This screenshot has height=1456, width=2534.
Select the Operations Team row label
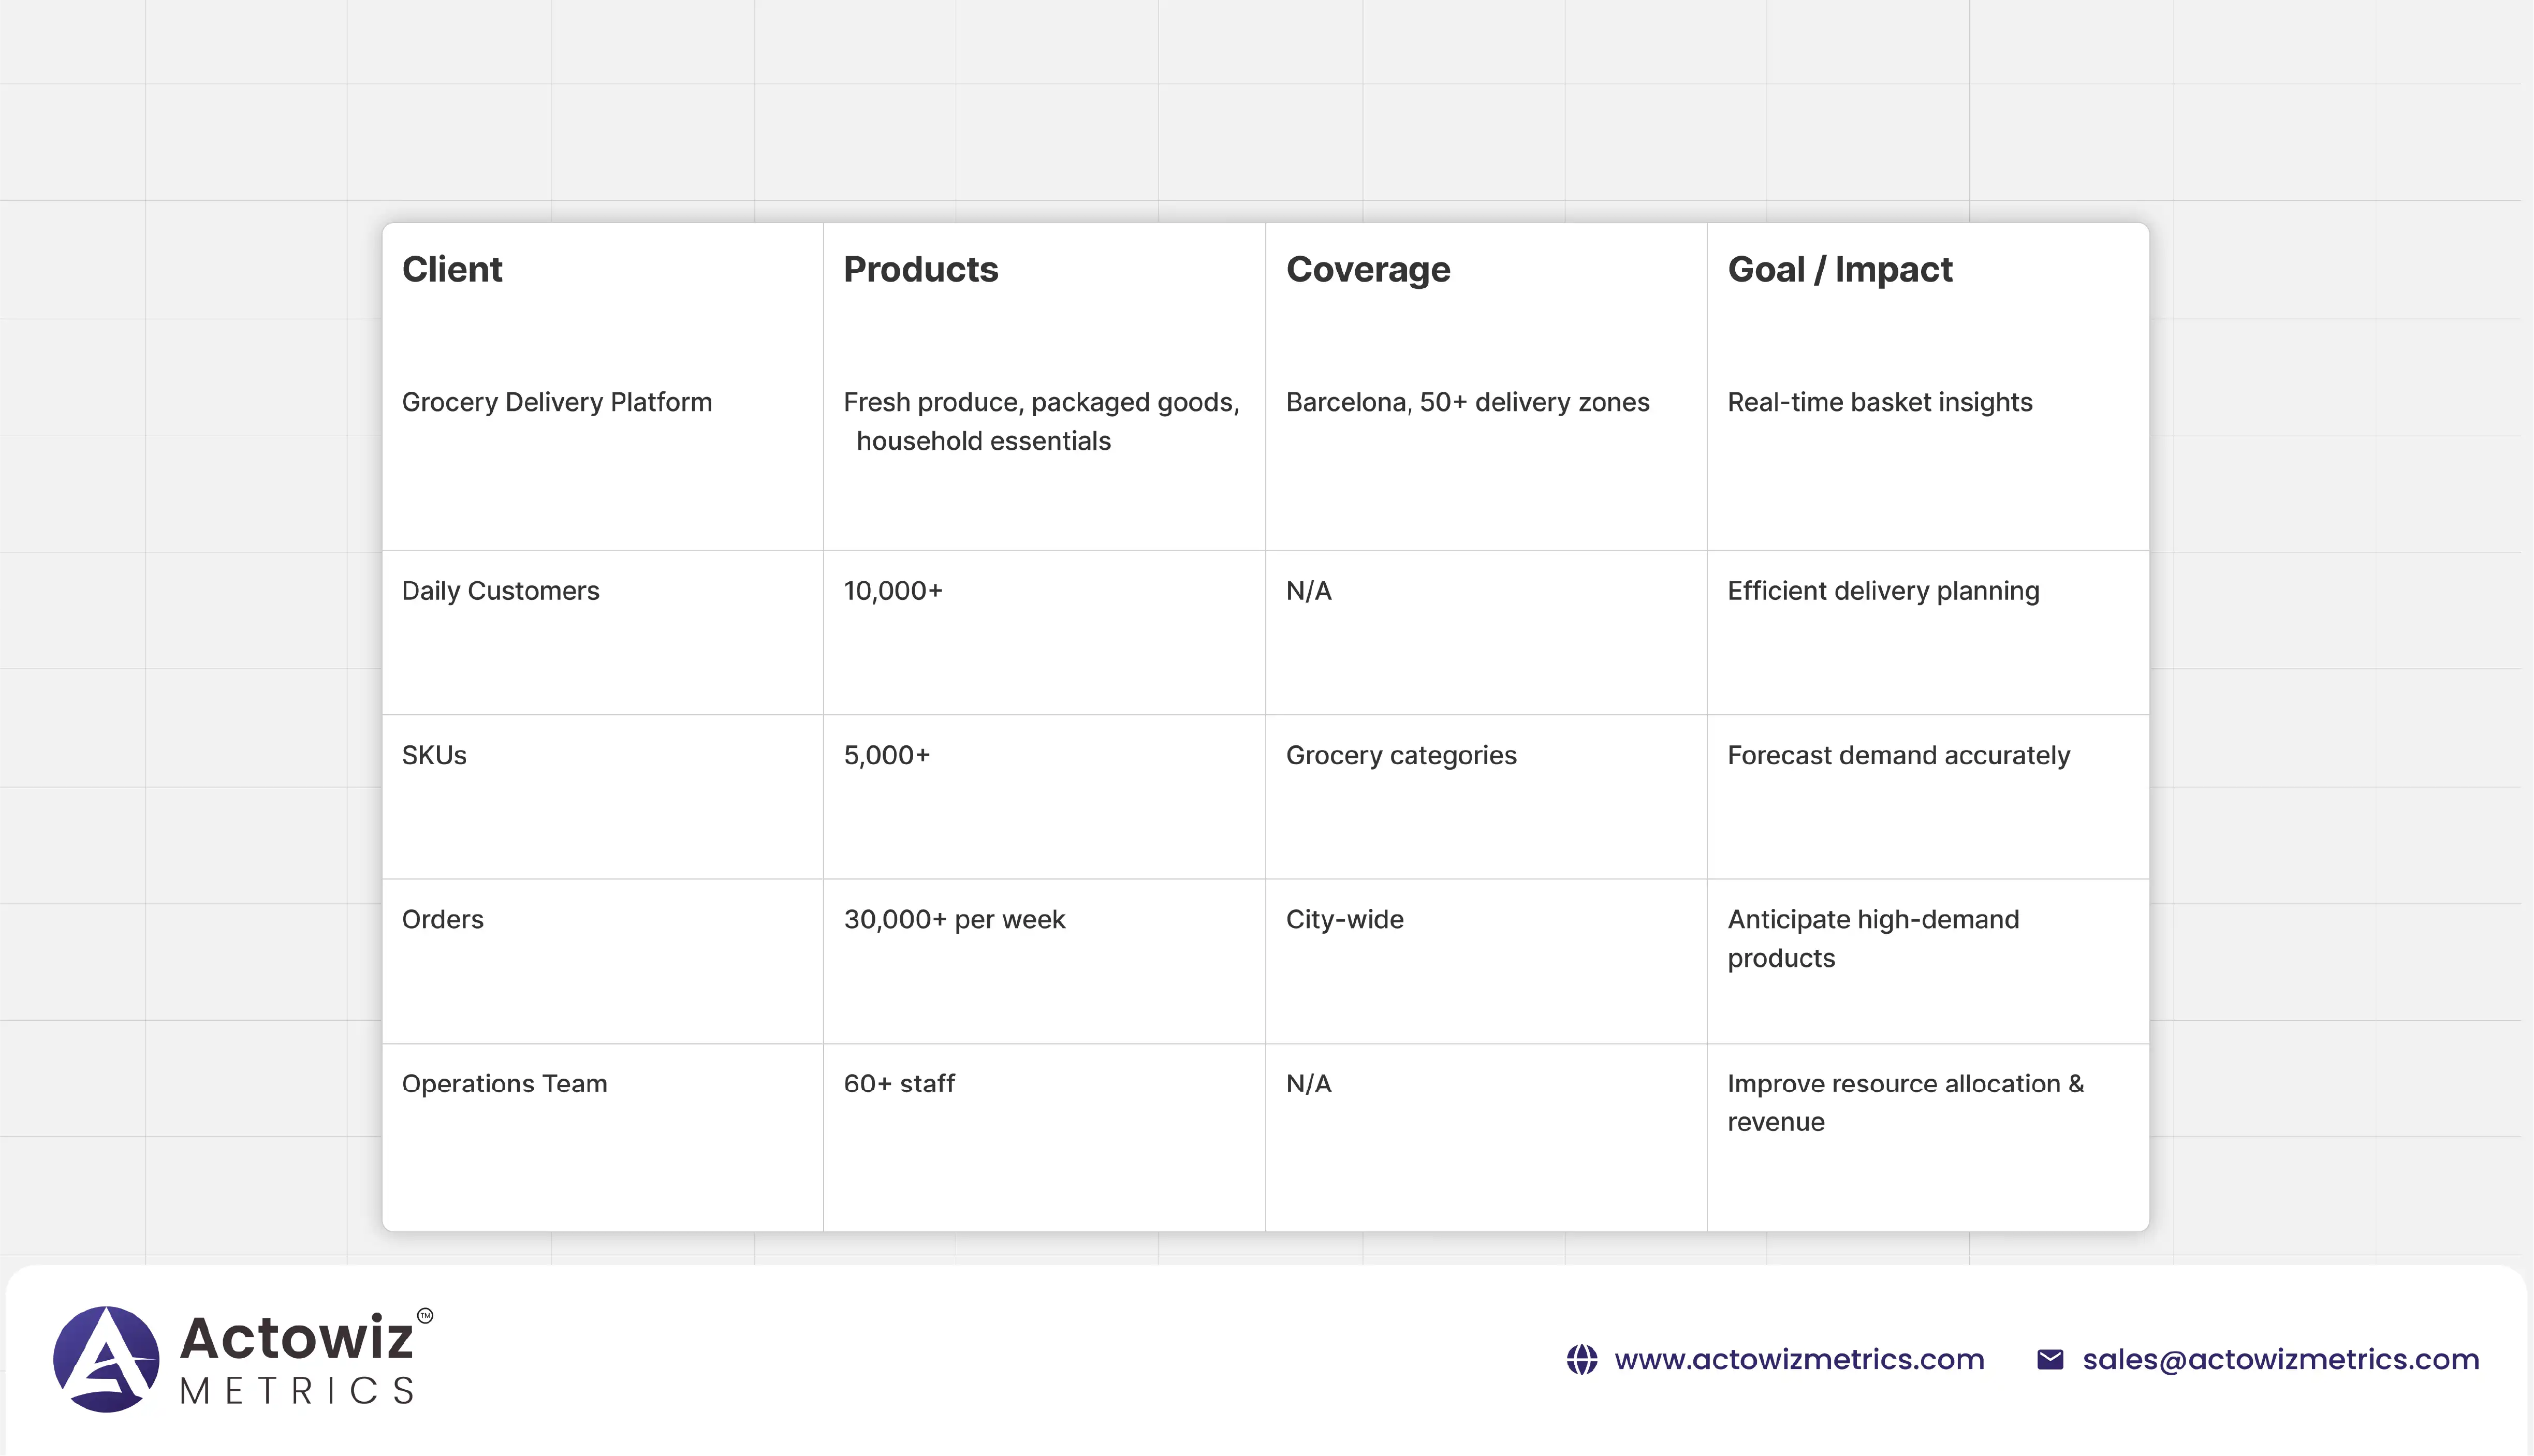tap(504, 1084)
